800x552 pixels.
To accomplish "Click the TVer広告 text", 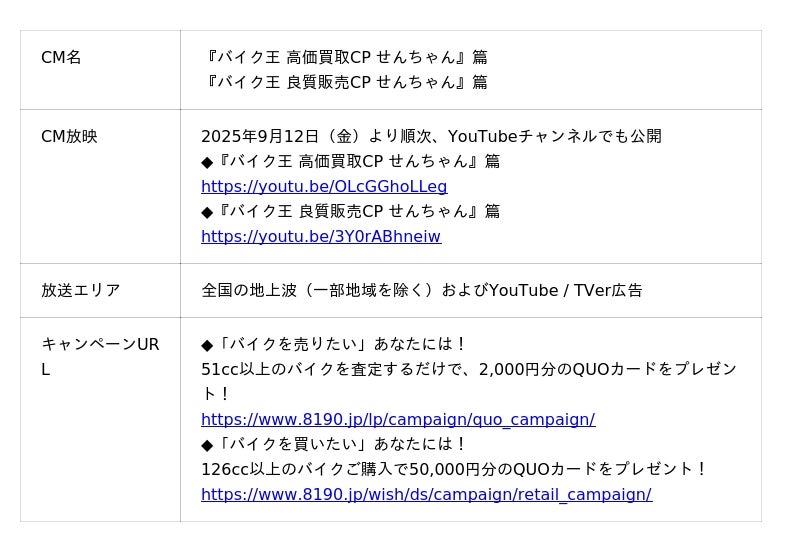I will pos(607,291).
